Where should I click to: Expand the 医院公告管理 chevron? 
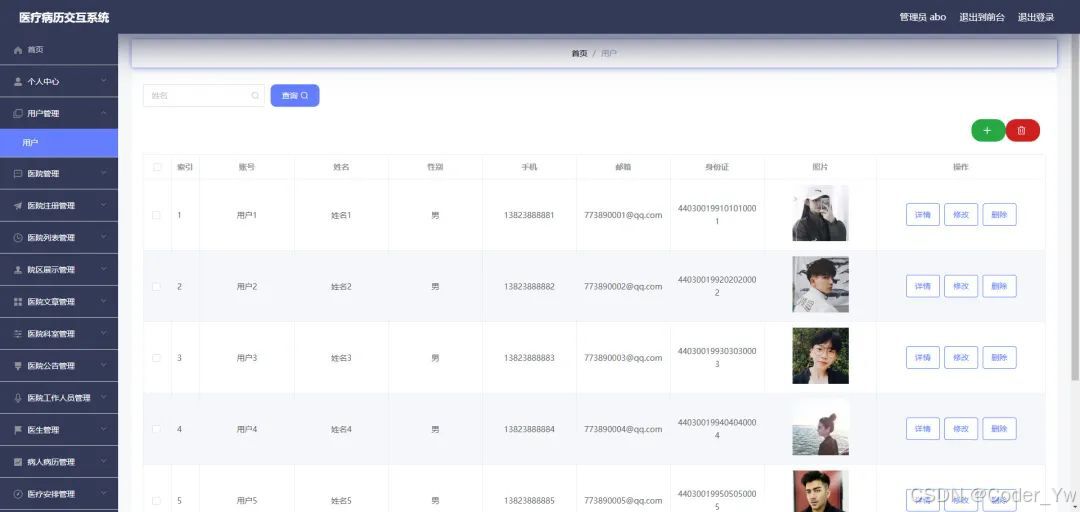(x=103, y=365)
